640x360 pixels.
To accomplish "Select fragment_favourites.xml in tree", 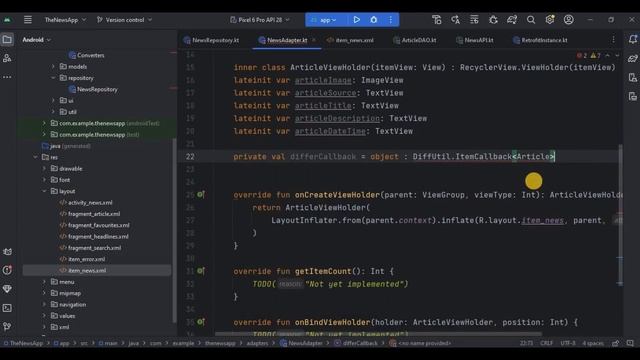I will point(94,225).
